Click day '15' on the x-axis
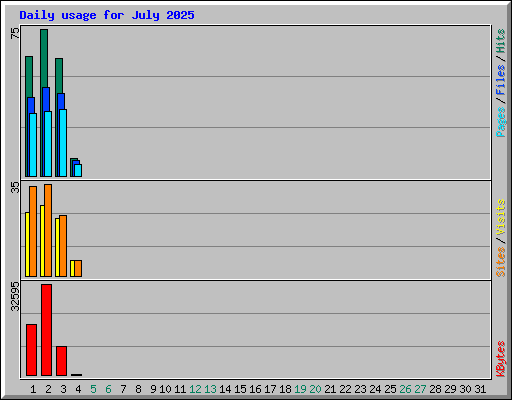The height and width of the screenshot is (400, 512). pyautogui.click(x=240, y=389)
